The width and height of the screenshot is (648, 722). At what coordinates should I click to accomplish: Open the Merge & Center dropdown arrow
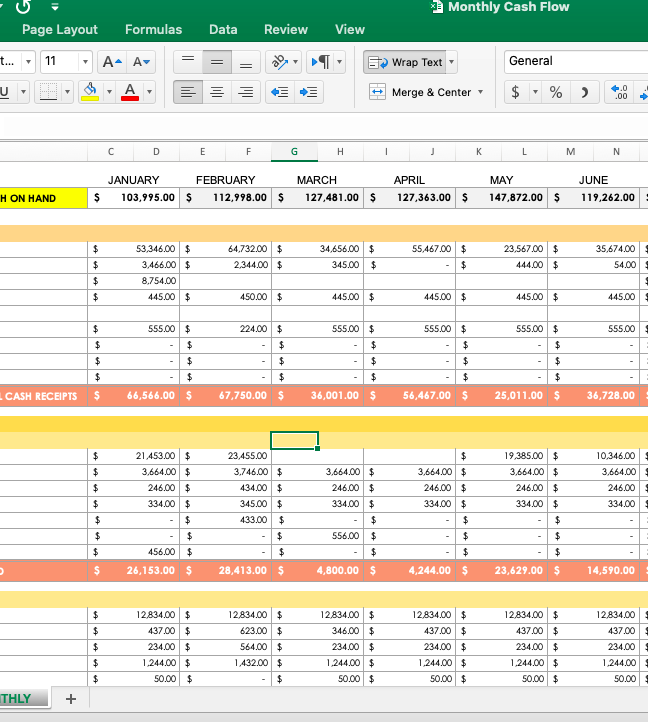(x=481, y=92)
